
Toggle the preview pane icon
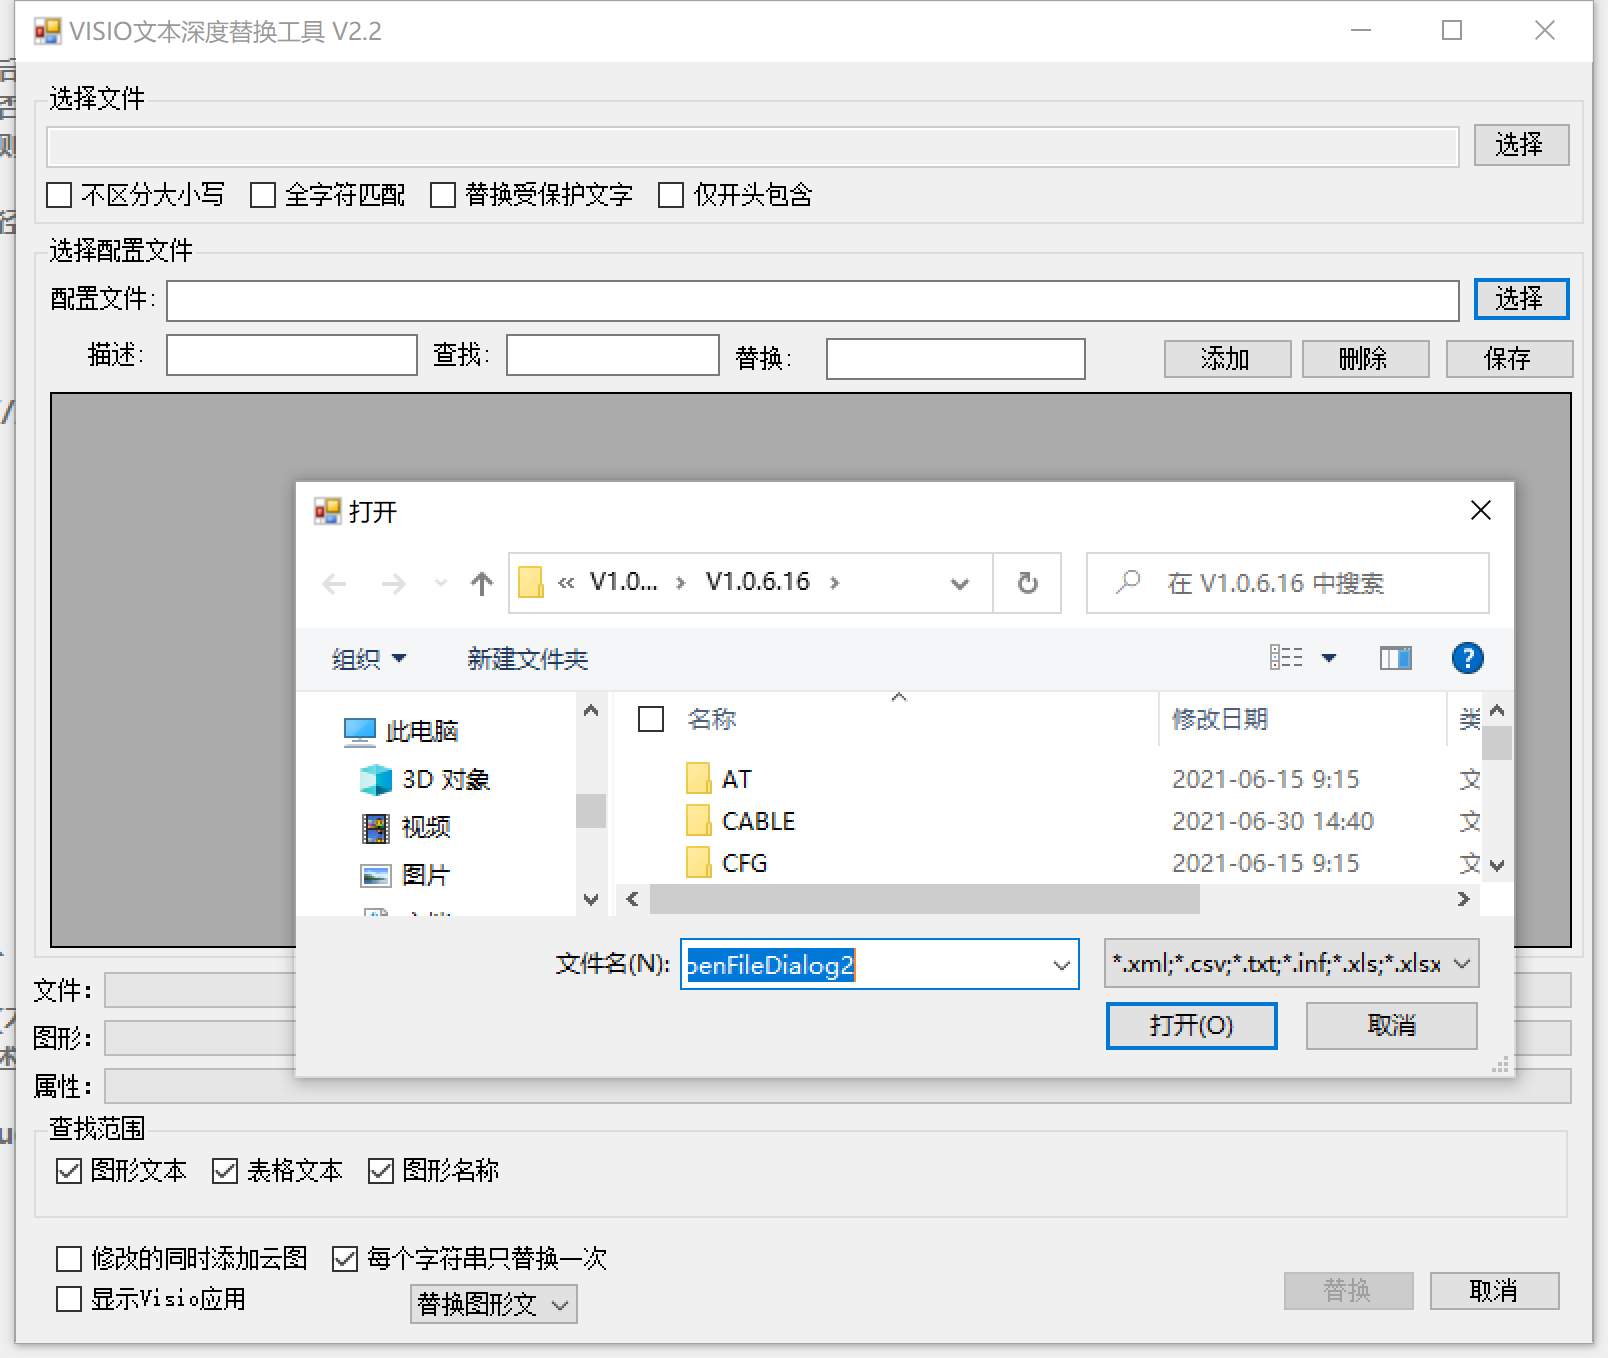click(1395, 658)
